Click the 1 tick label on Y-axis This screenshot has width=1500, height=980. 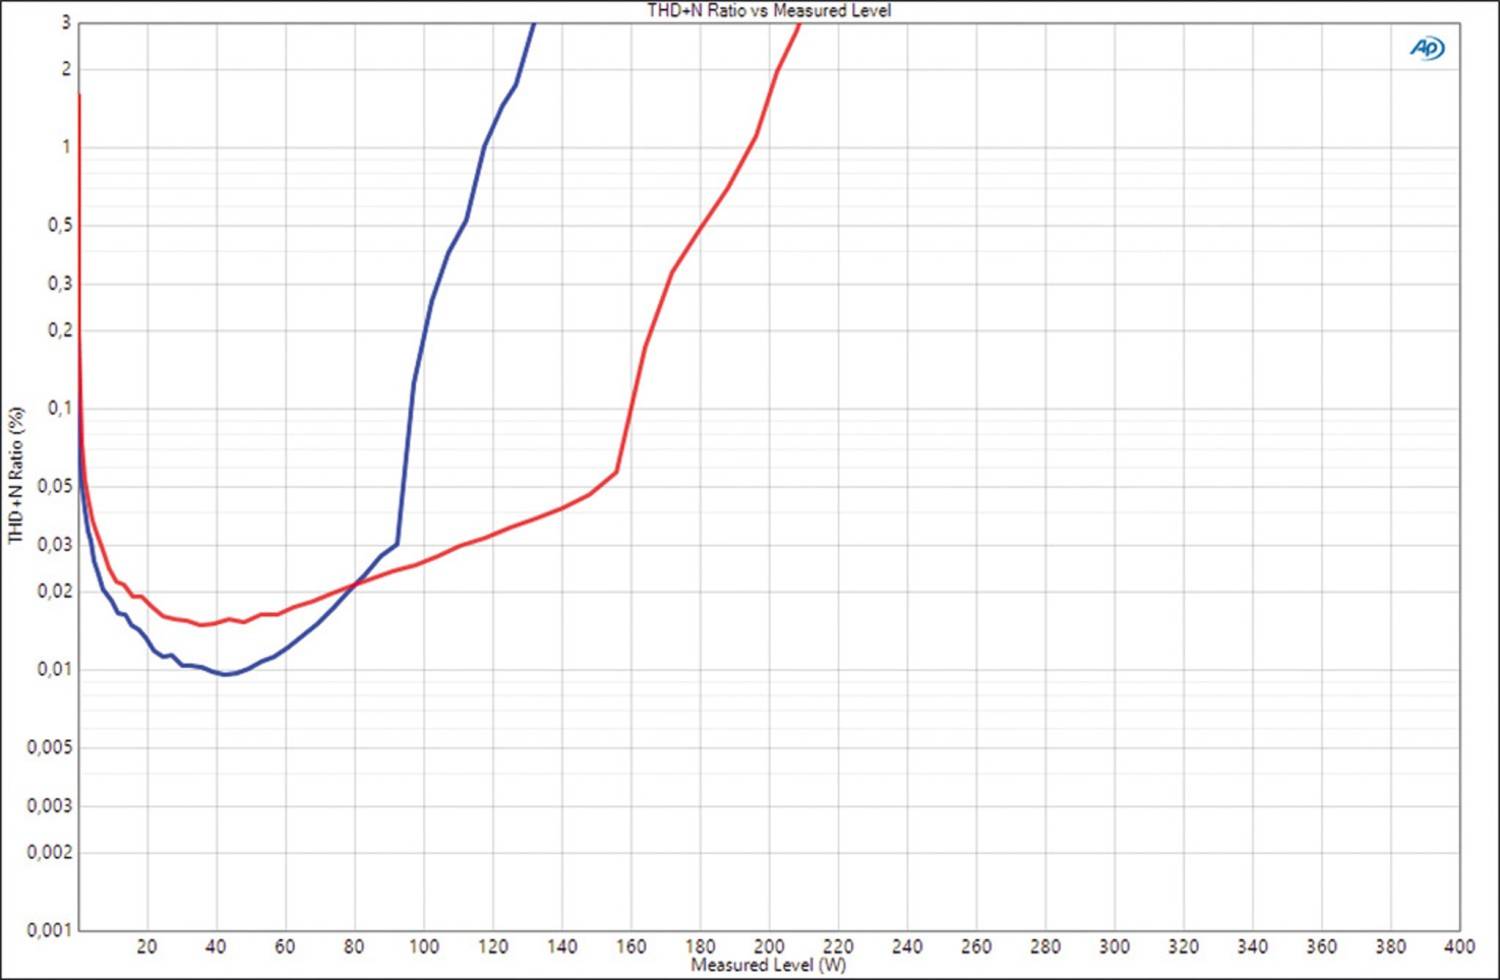click(x=67, y=147)
